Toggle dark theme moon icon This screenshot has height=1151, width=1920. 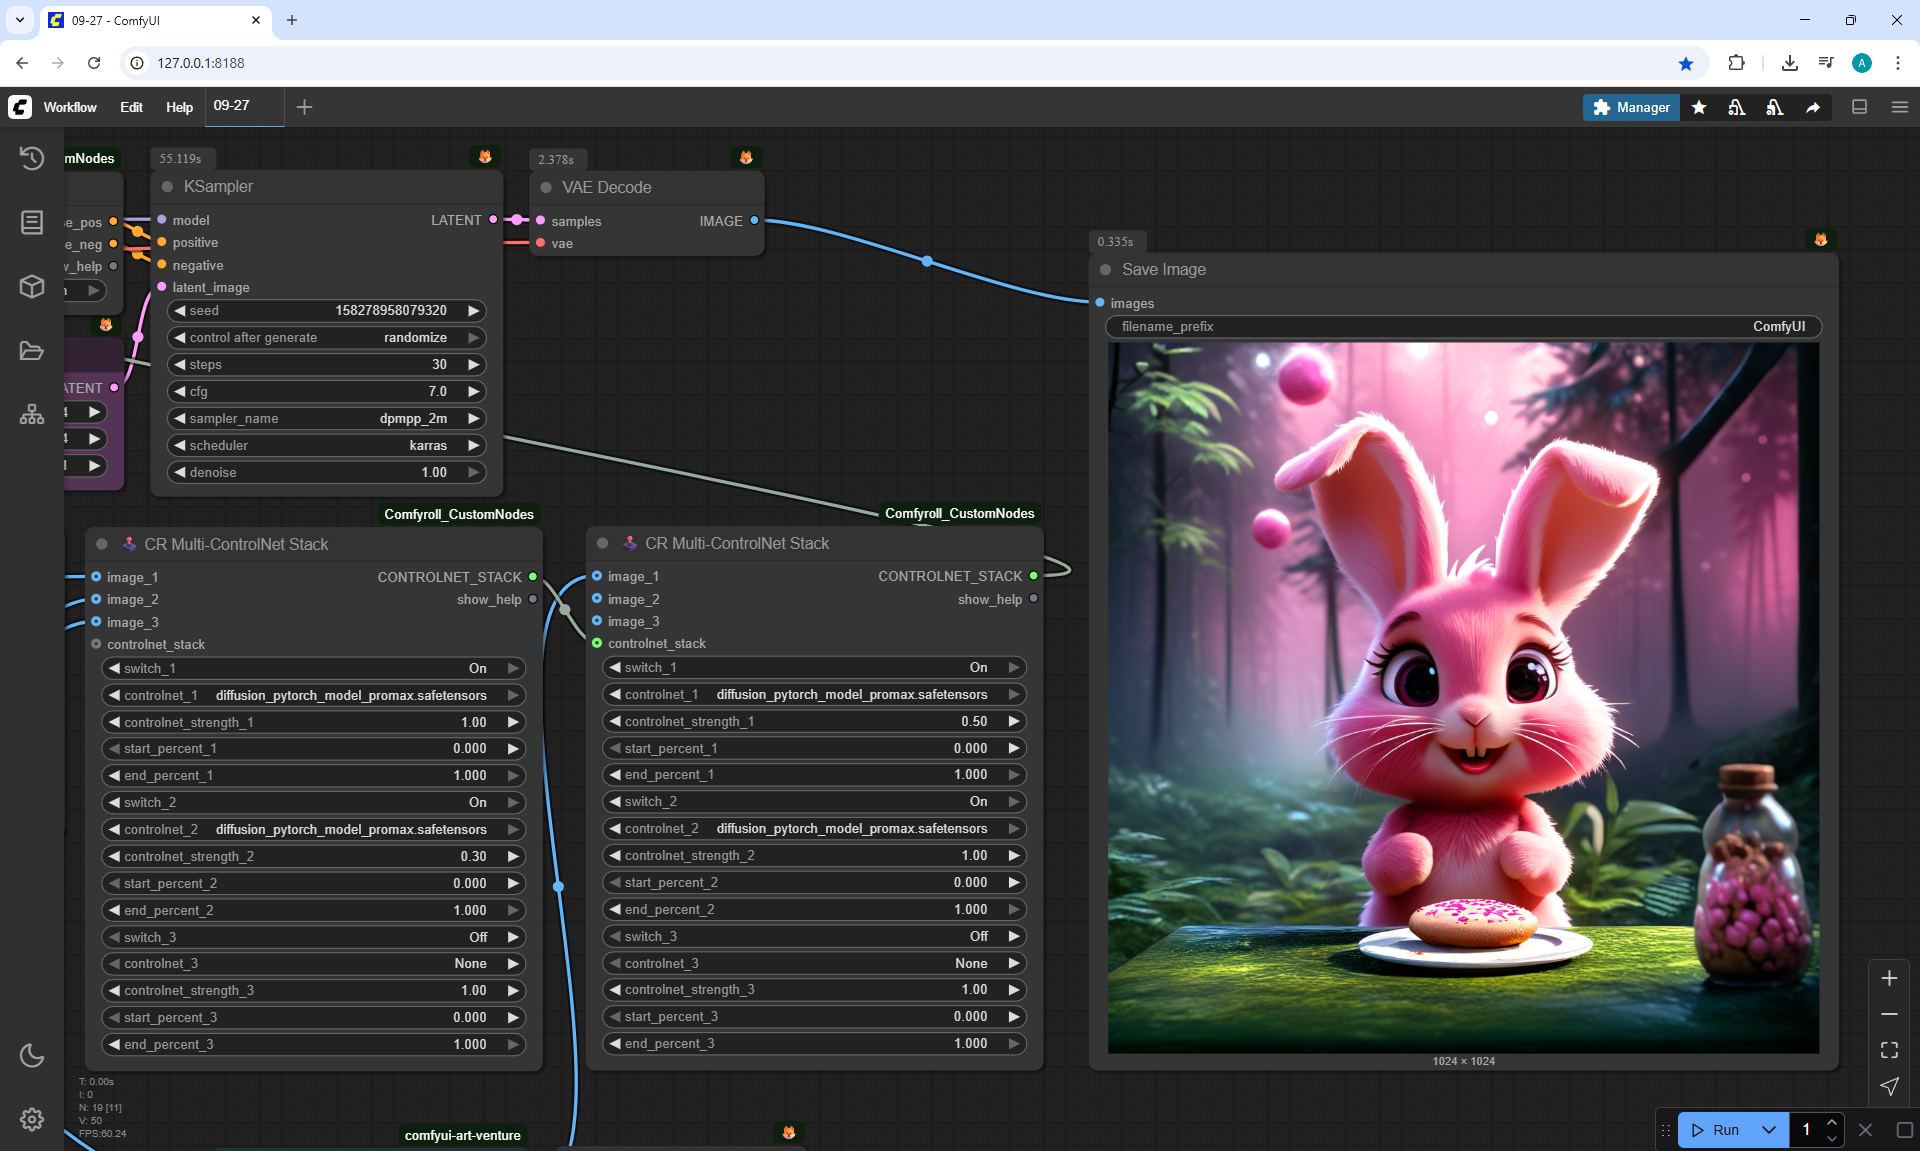point(32,1055)
